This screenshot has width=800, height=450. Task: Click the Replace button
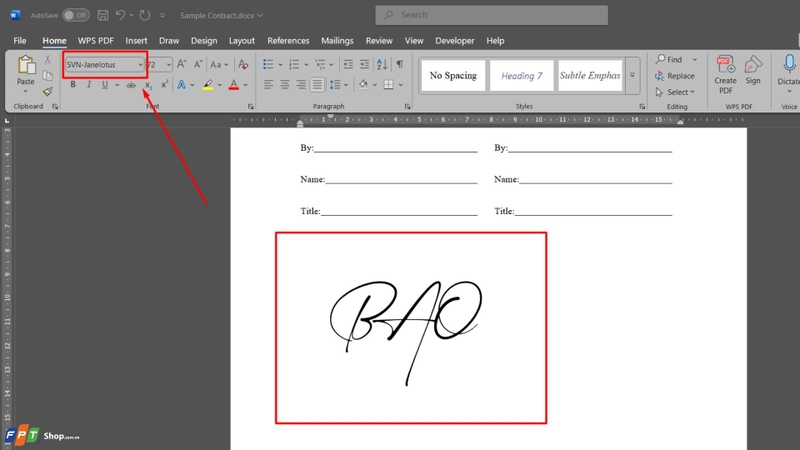(674, 76)
